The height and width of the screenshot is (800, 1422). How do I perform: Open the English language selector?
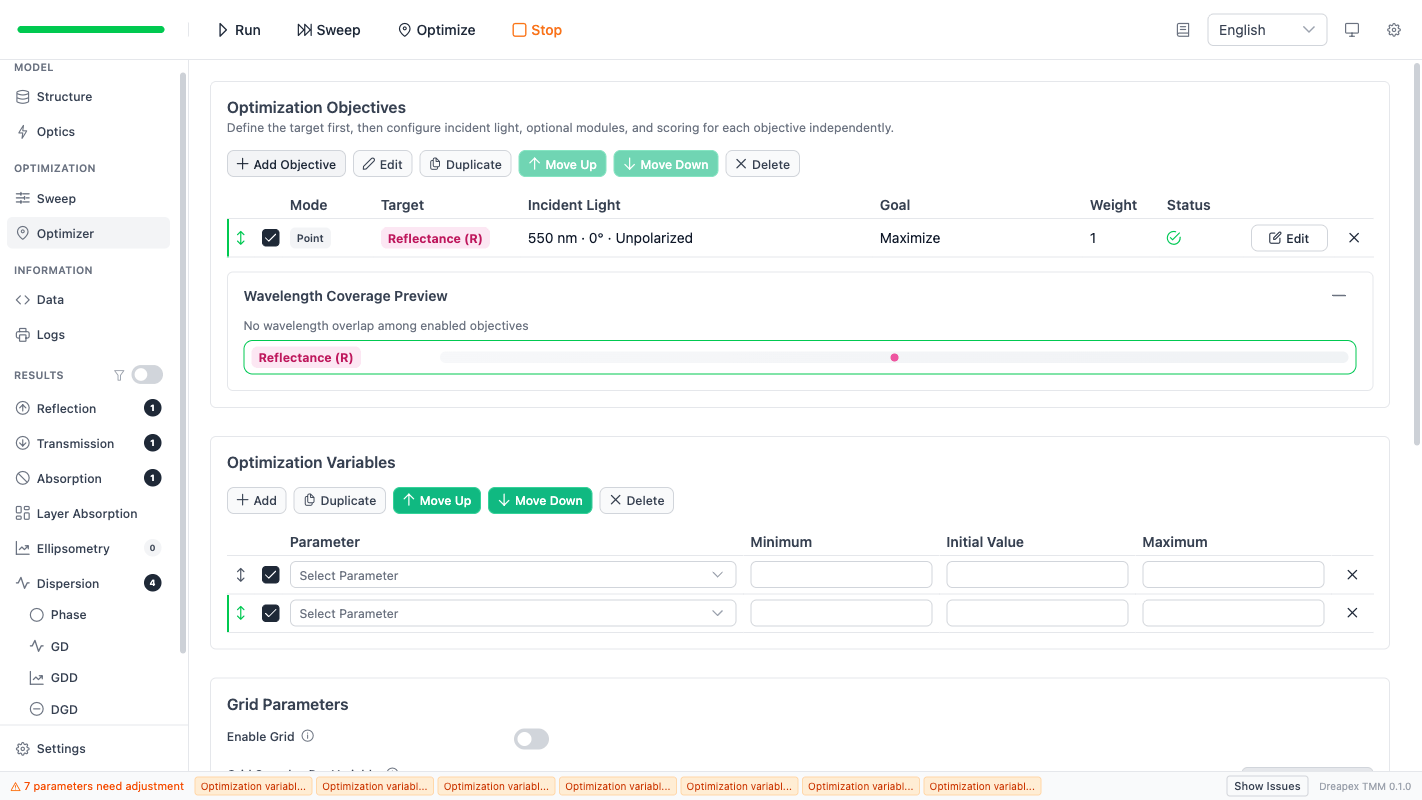click(1266, 30)
